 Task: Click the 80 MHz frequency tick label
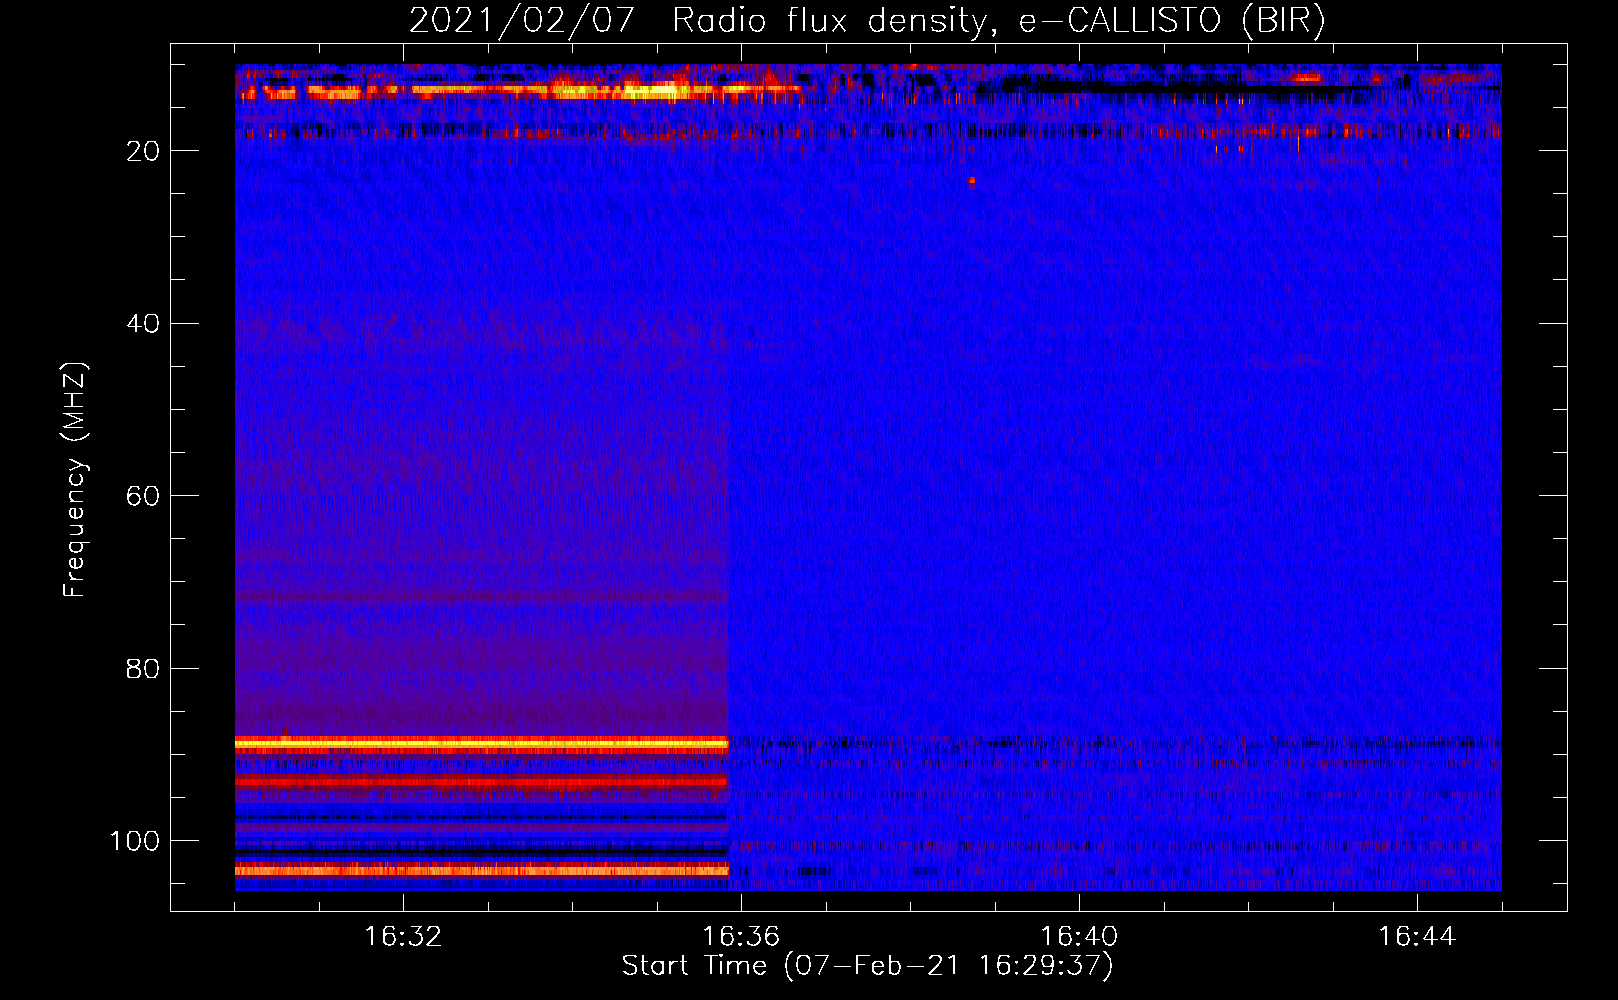[144, 668]
